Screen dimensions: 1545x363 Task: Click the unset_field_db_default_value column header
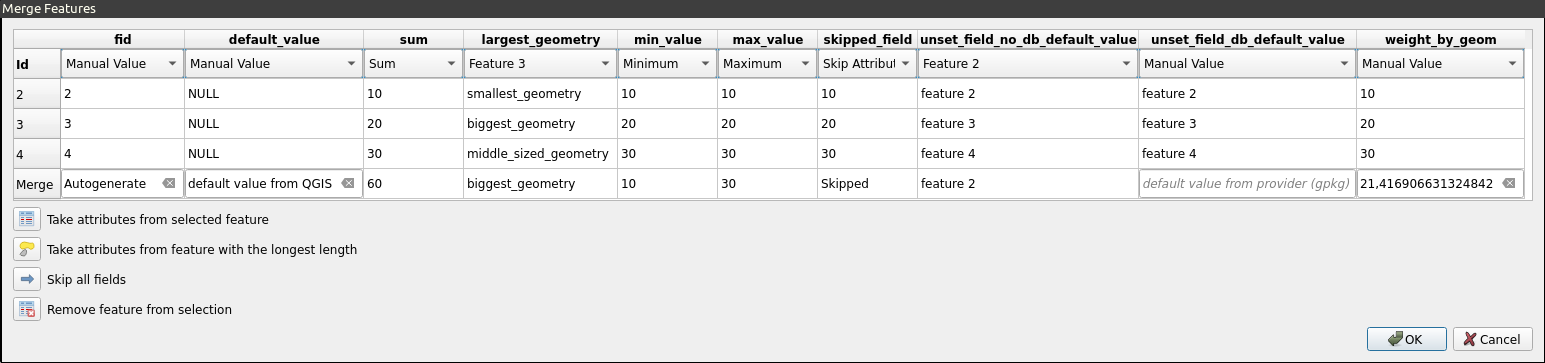pos(1247,40)
